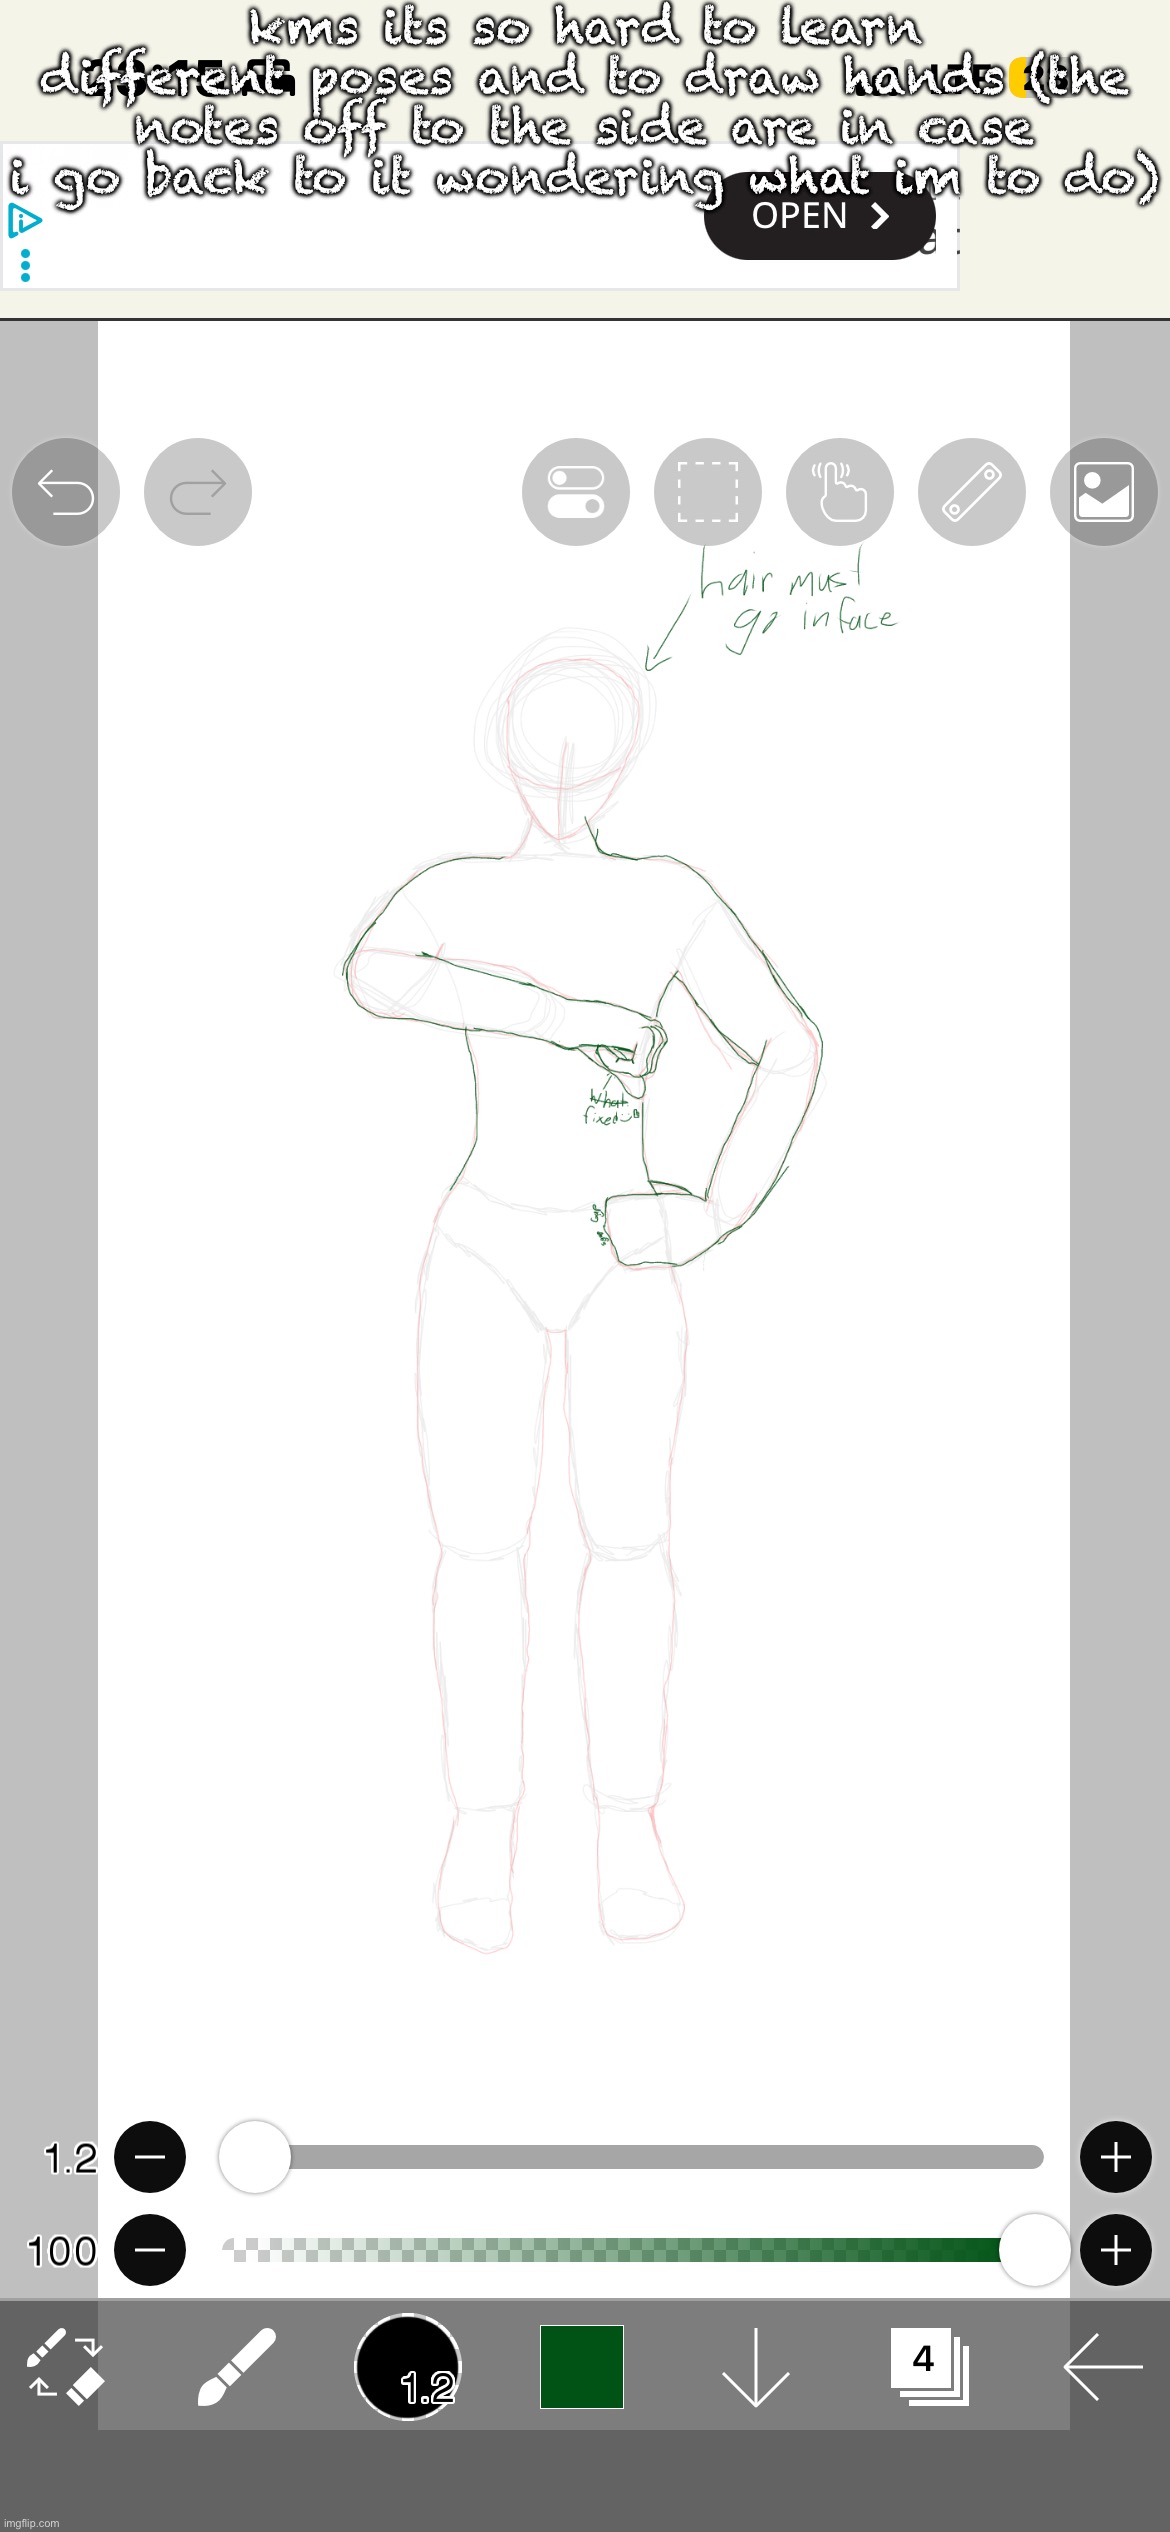Toggle the quick settings switches button
The height and width of the screenshot is (2532, 1170).
click(576, 492)
